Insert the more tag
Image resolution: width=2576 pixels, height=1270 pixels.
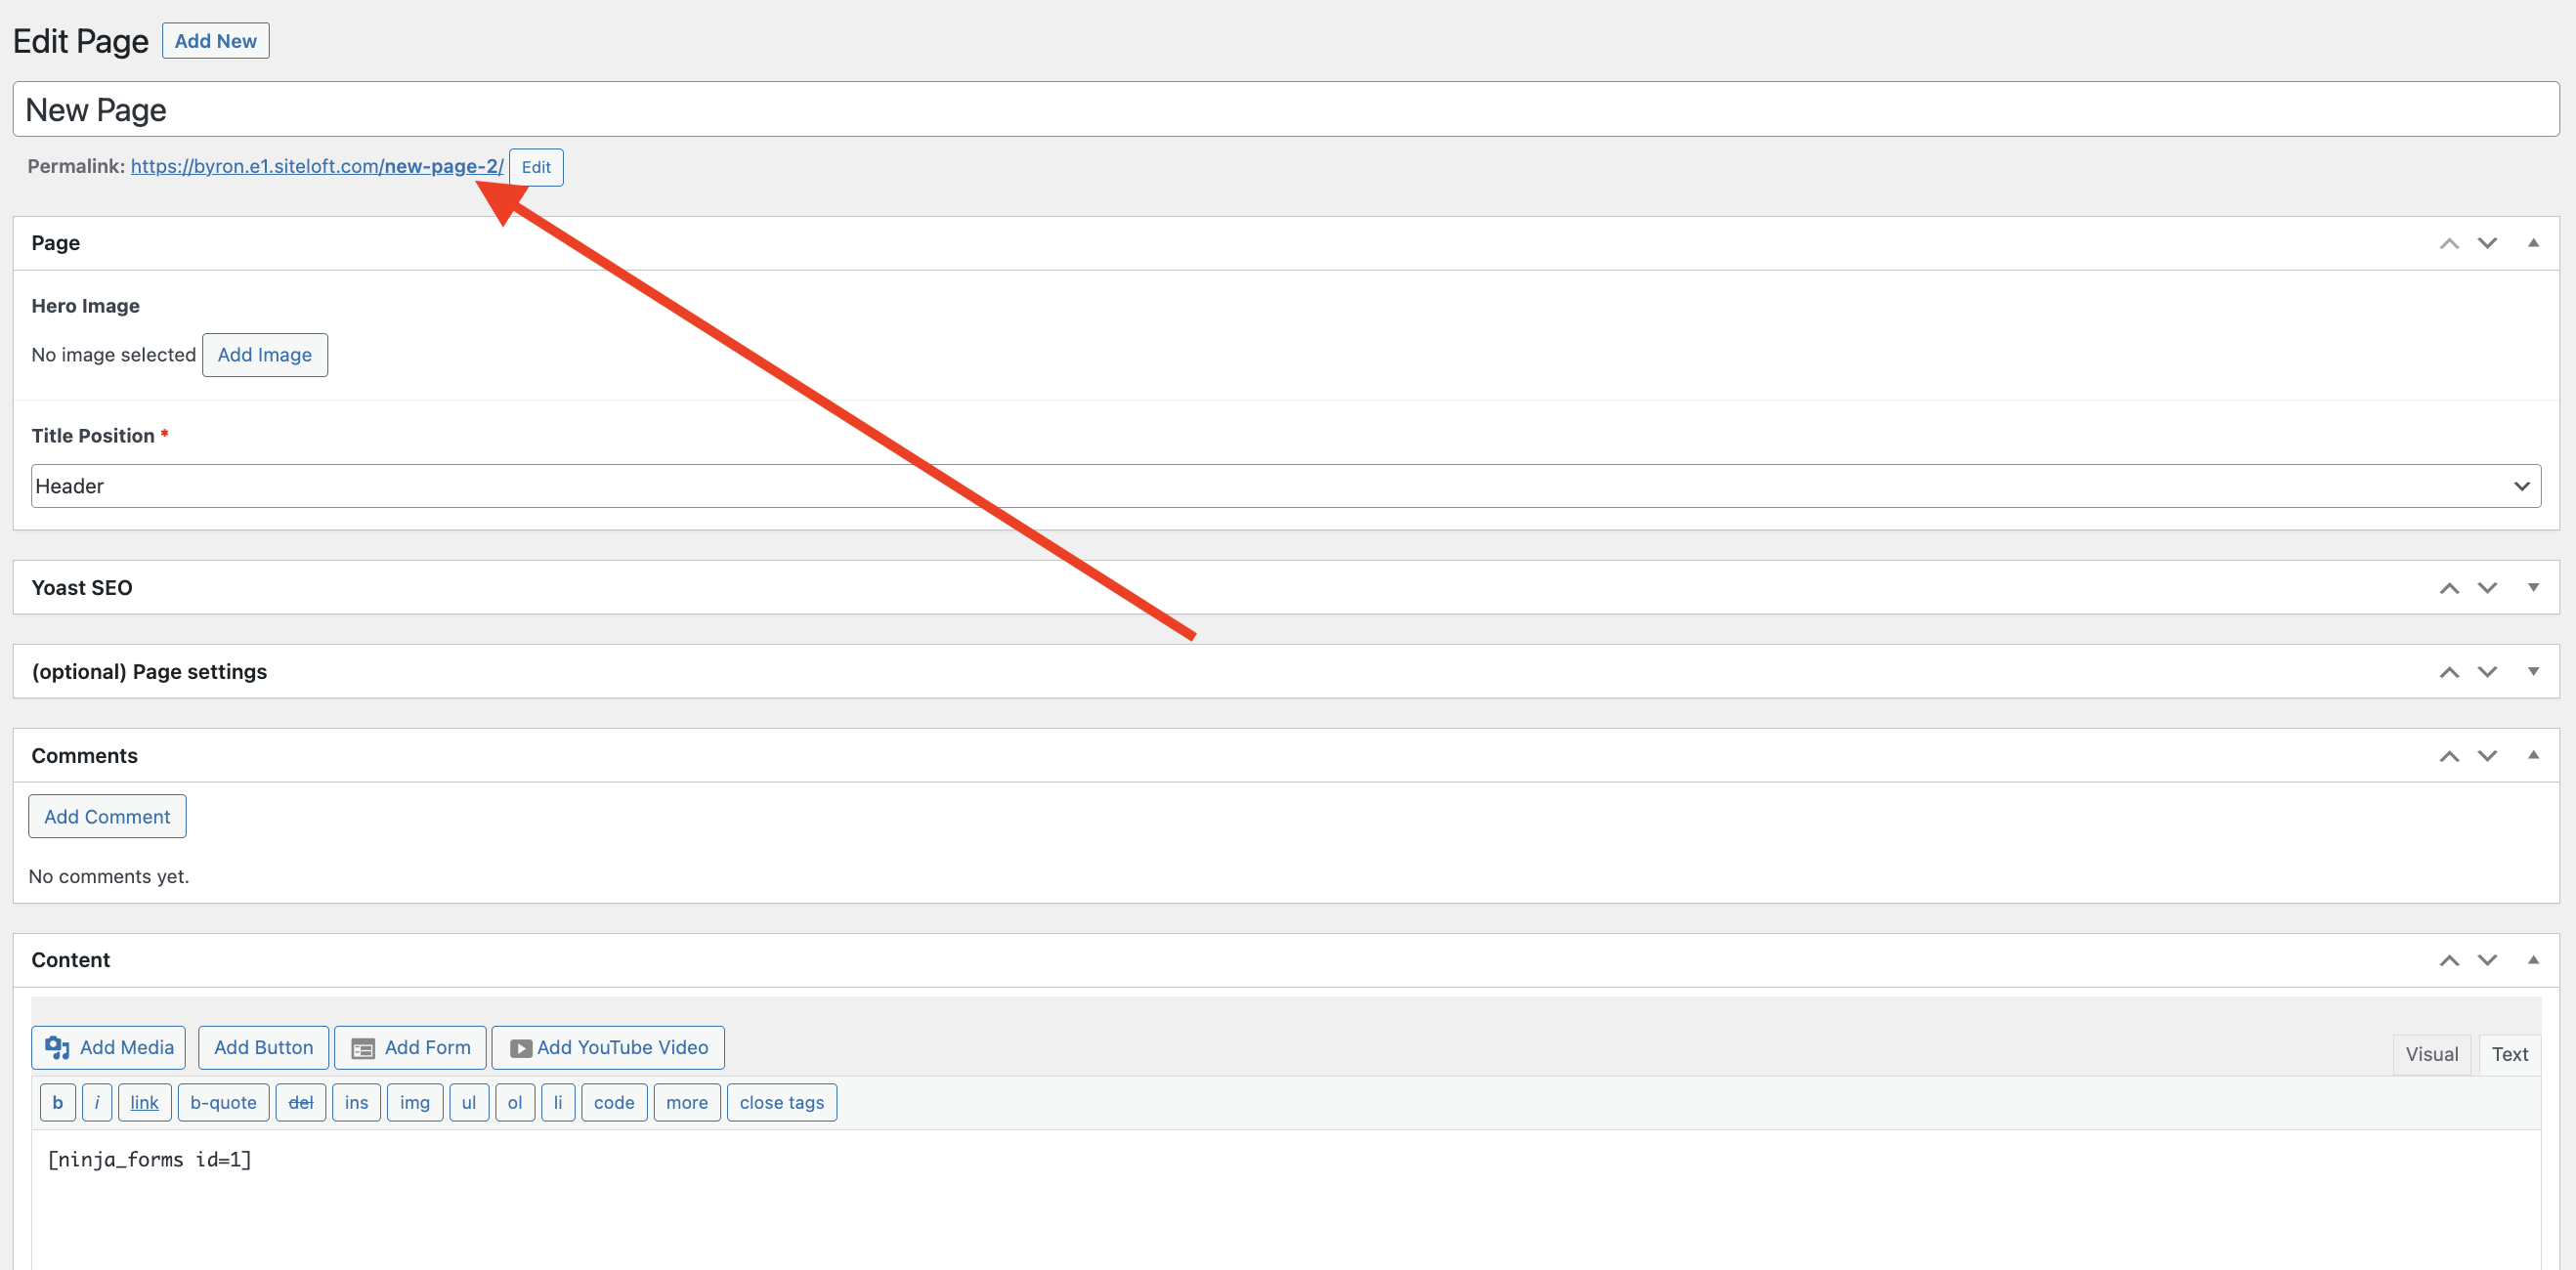(x=687, y=1103)
